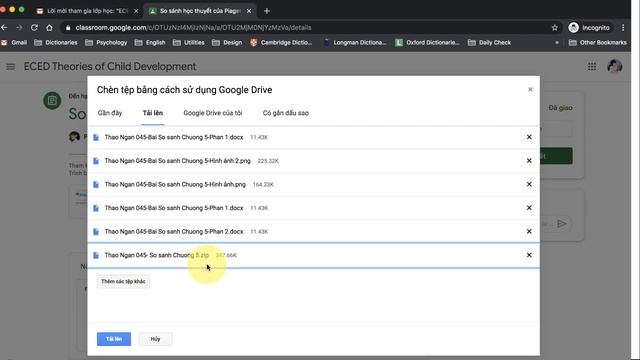
Task: Open the Gmail bookmark
Action: coord(14,42)
